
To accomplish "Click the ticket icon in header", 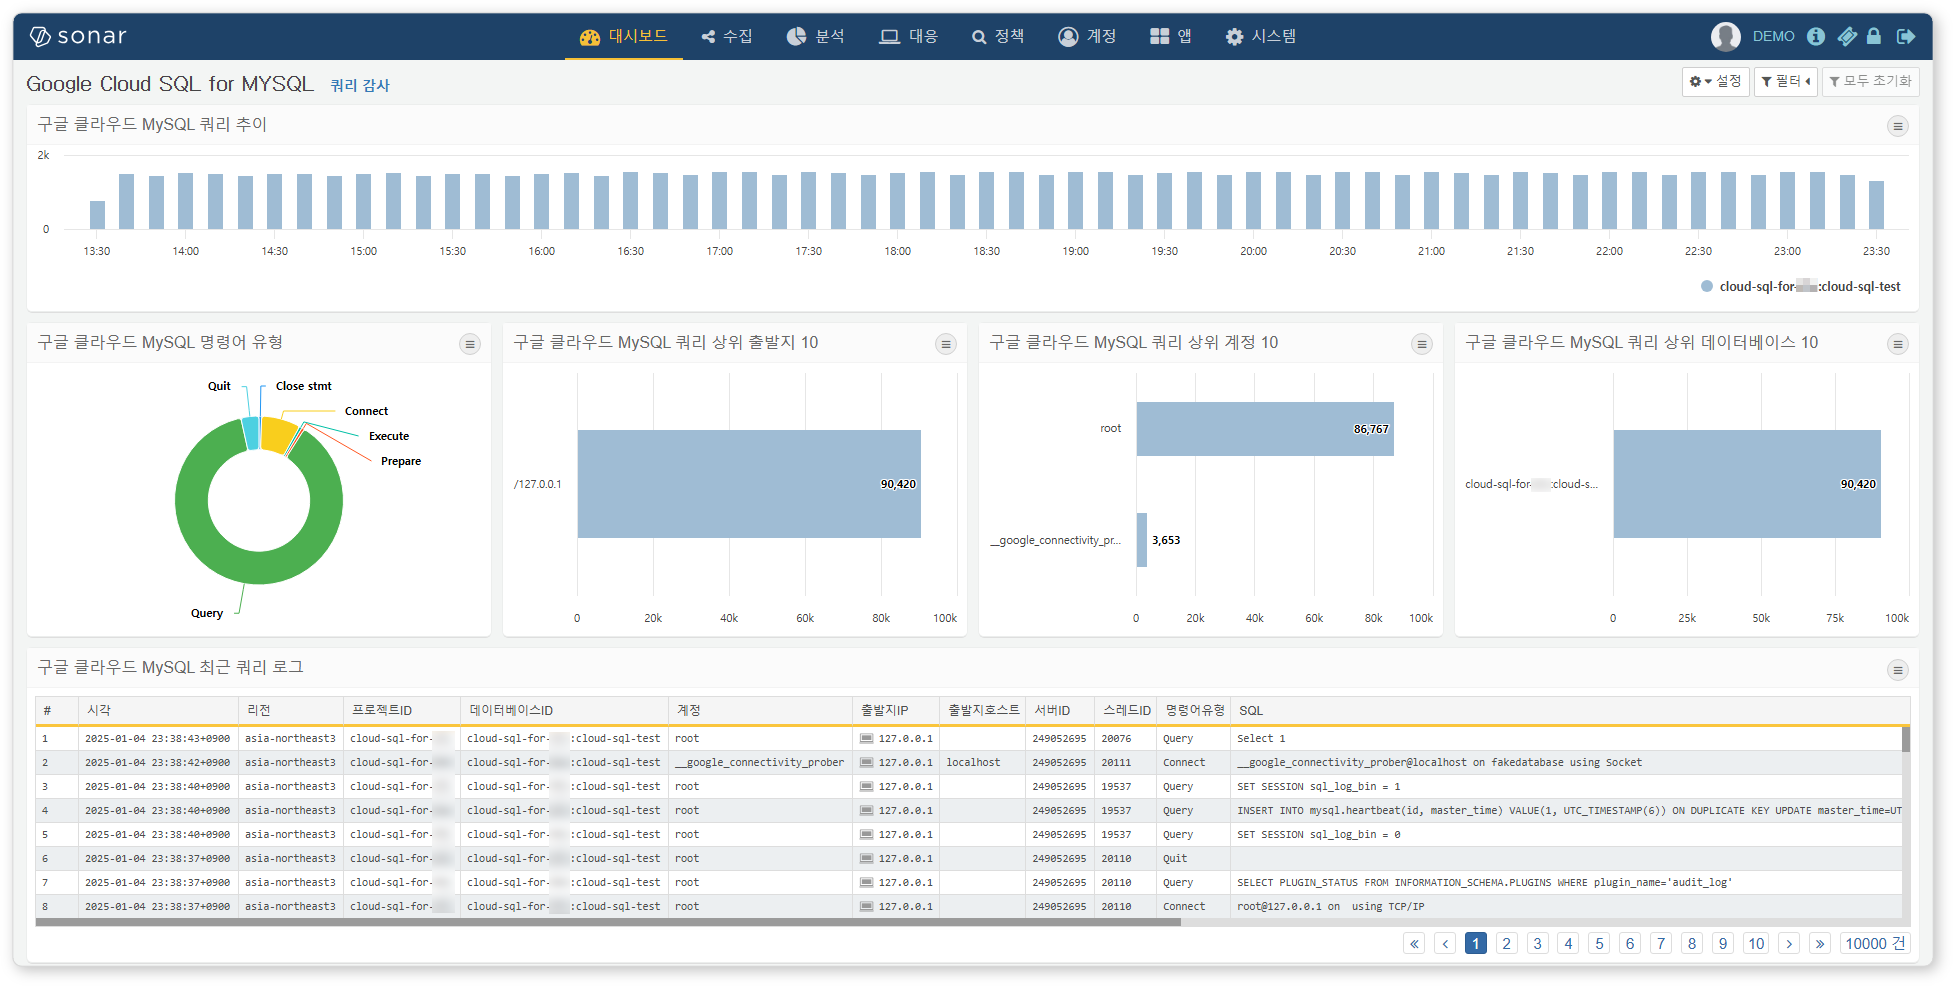I will click(x=1847, y=37).
